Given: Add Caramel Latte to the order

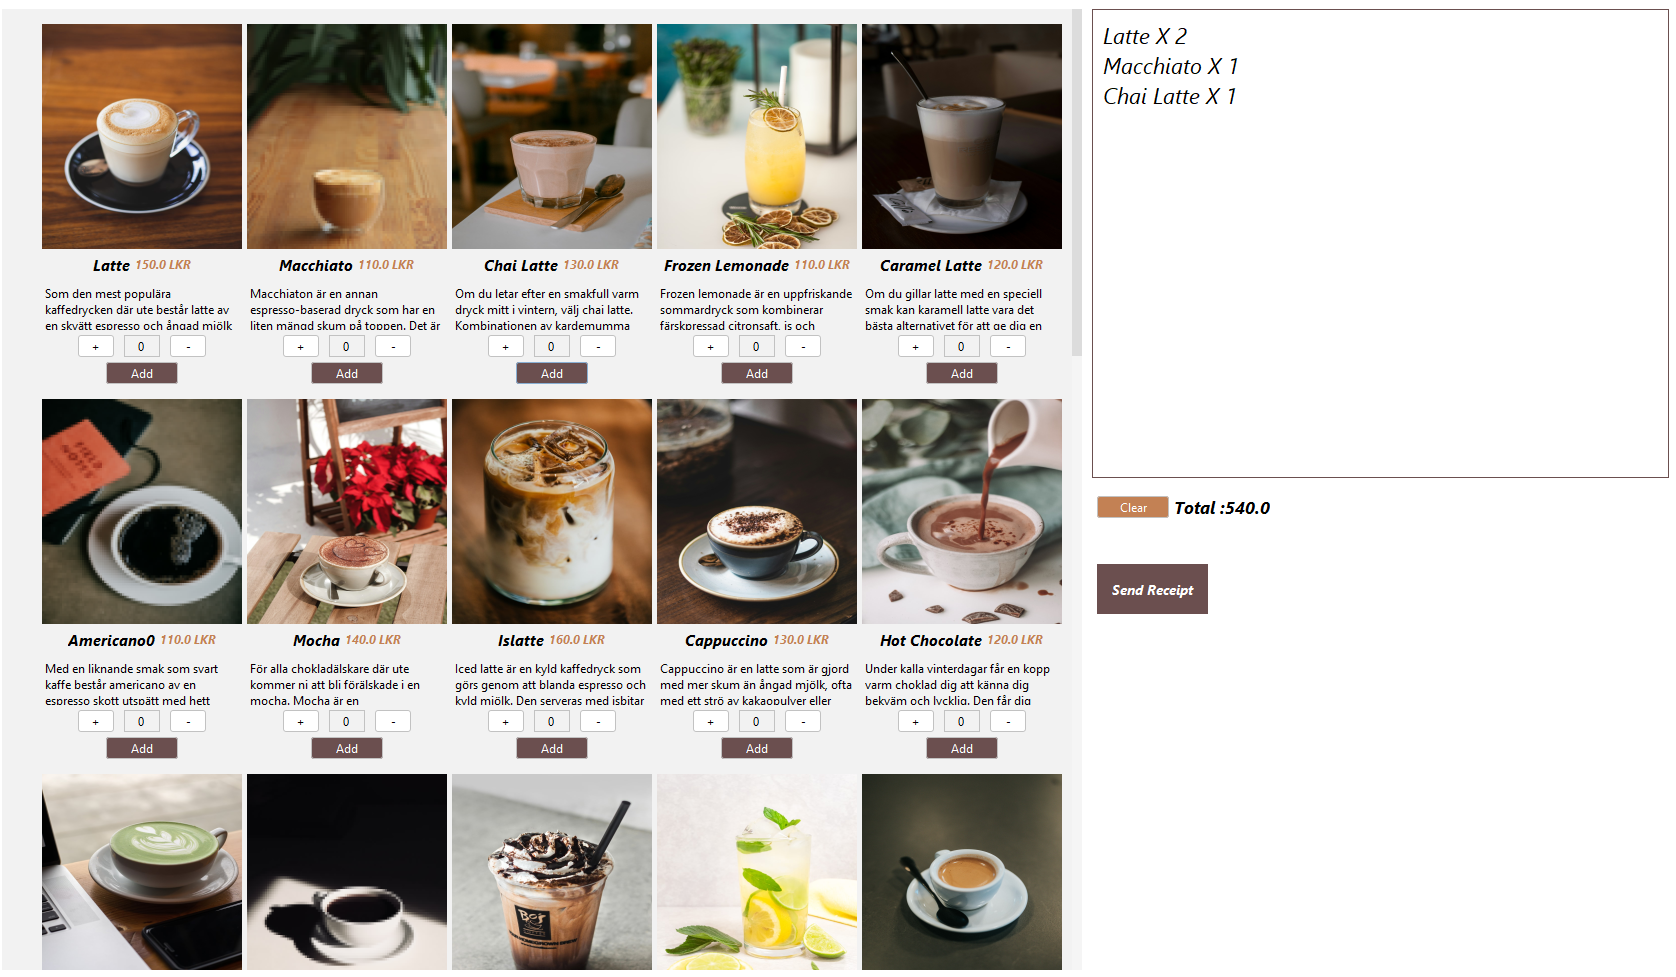Looking at the screenshot, I should tap(962, 373).
